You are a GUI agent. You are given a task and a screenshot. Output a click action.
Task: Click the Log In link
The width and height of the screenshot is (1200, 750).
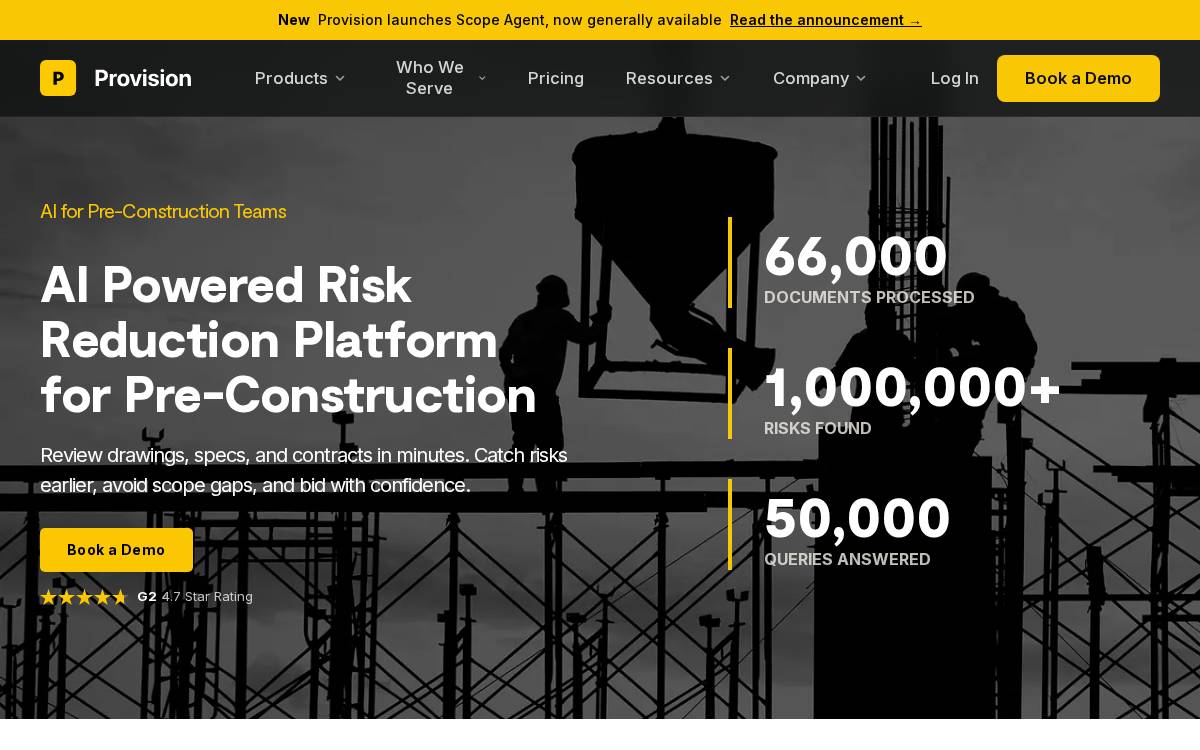click(955, 78)
